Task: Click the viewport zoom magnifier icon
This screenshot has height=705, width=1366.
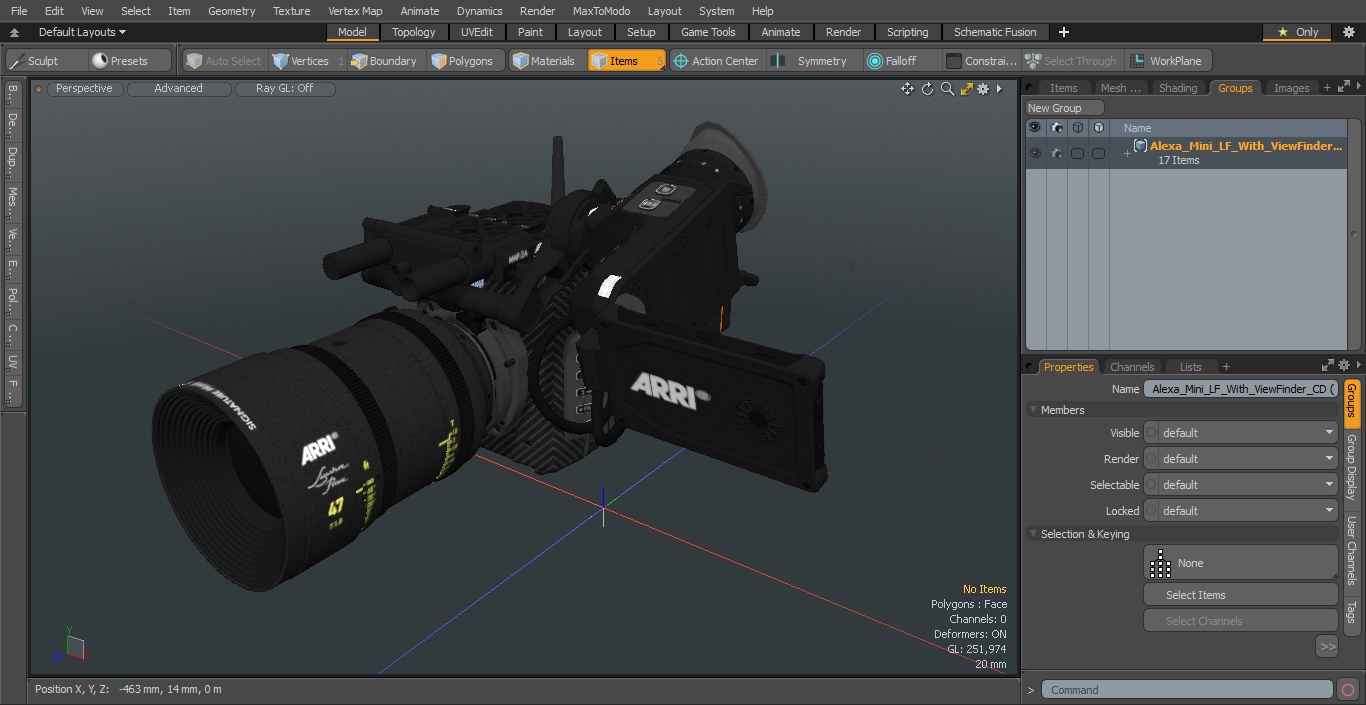Action: coord(947,89)
